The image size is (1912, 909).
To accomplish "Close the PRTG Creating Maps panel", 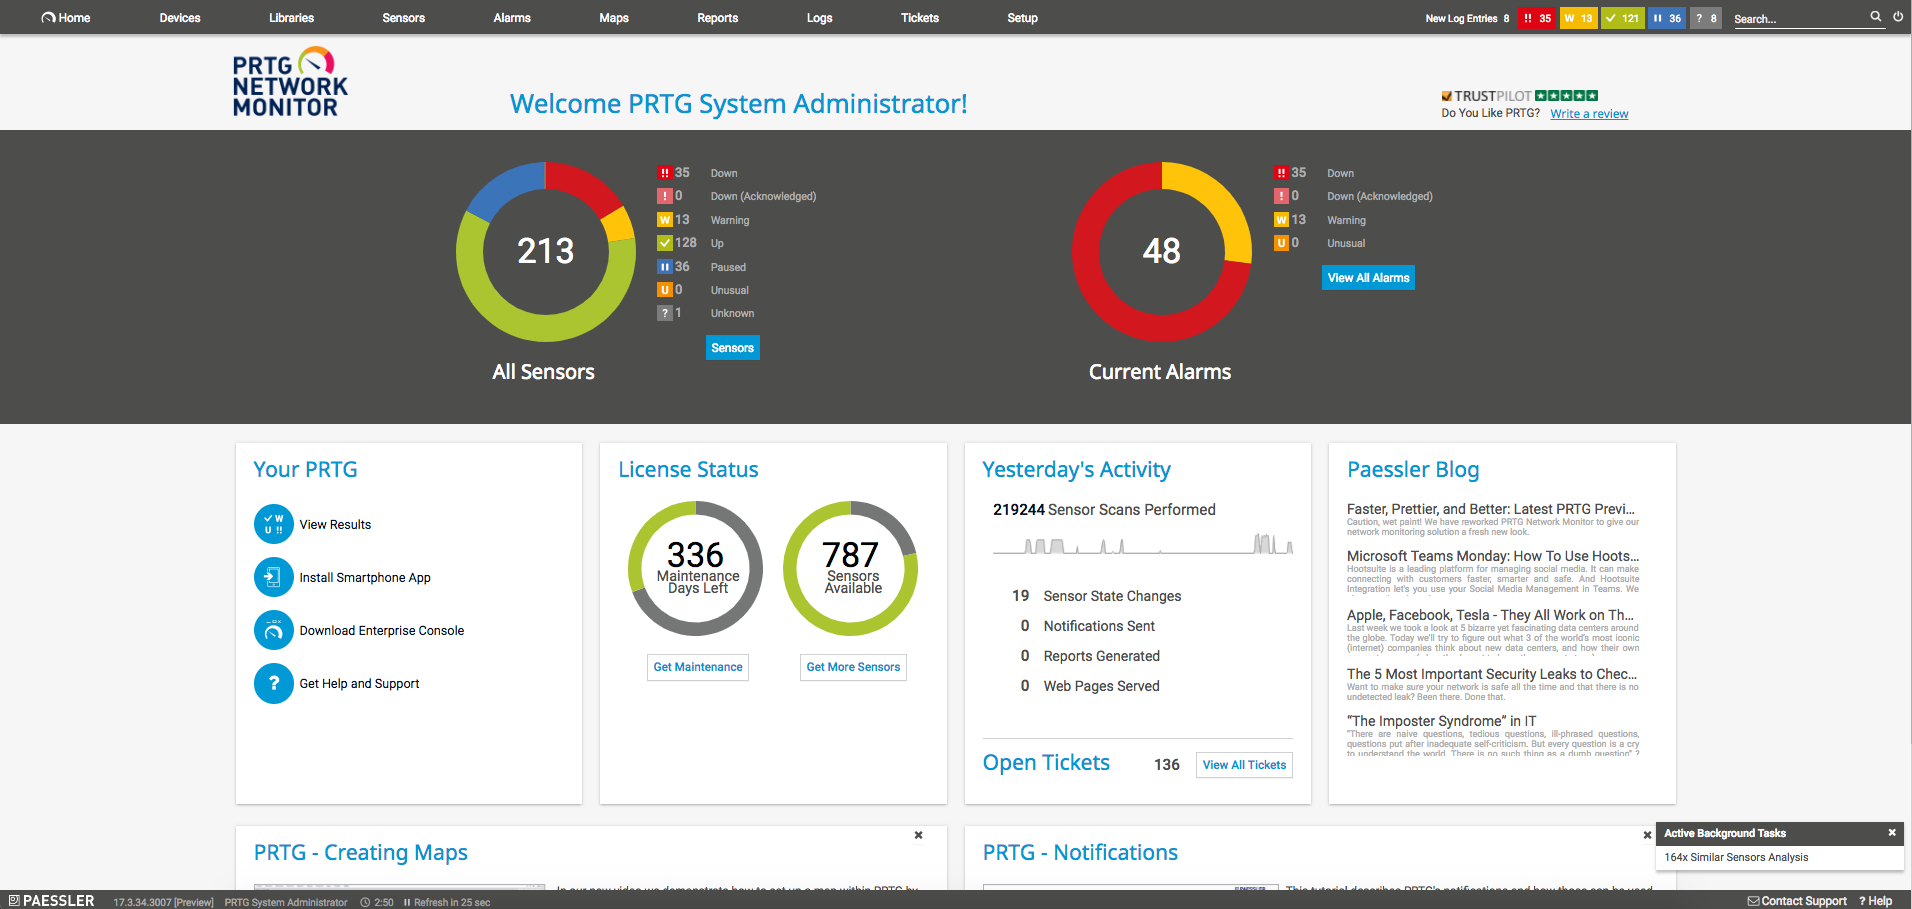I will [x=918, y=835].
